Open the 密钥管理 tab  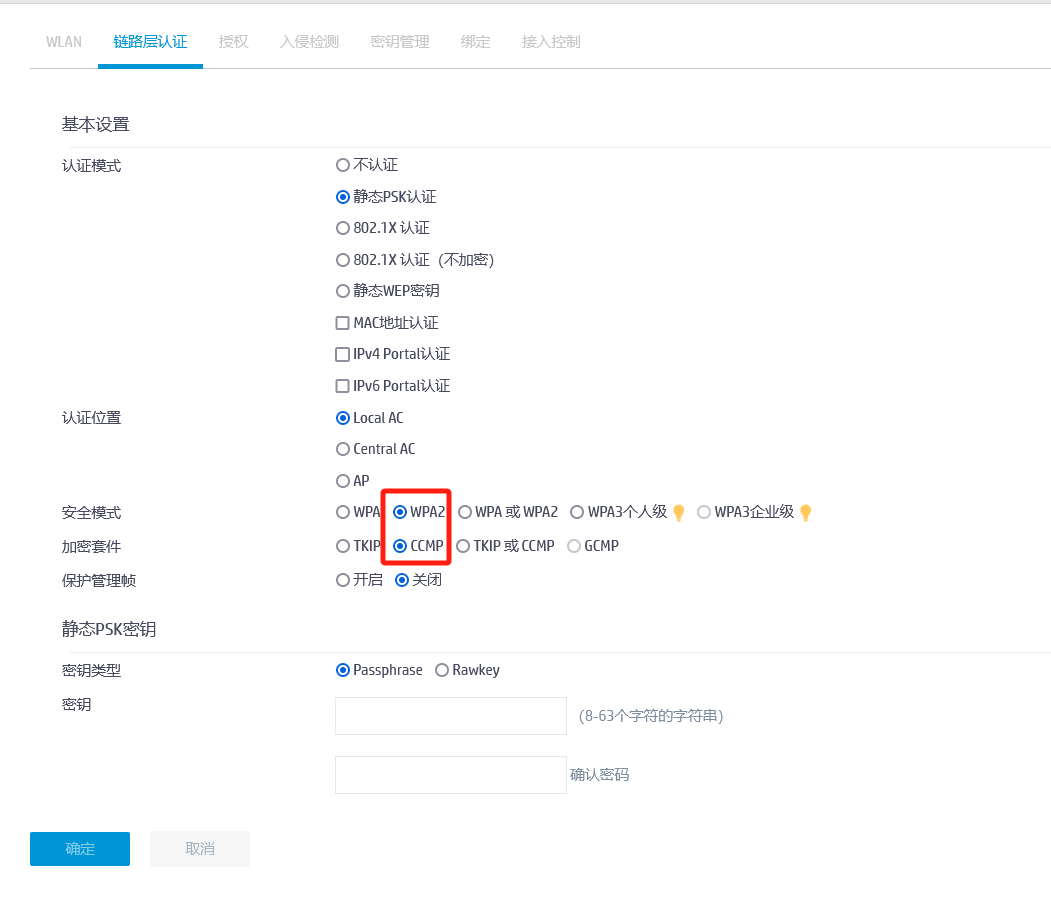coord(399,42)
